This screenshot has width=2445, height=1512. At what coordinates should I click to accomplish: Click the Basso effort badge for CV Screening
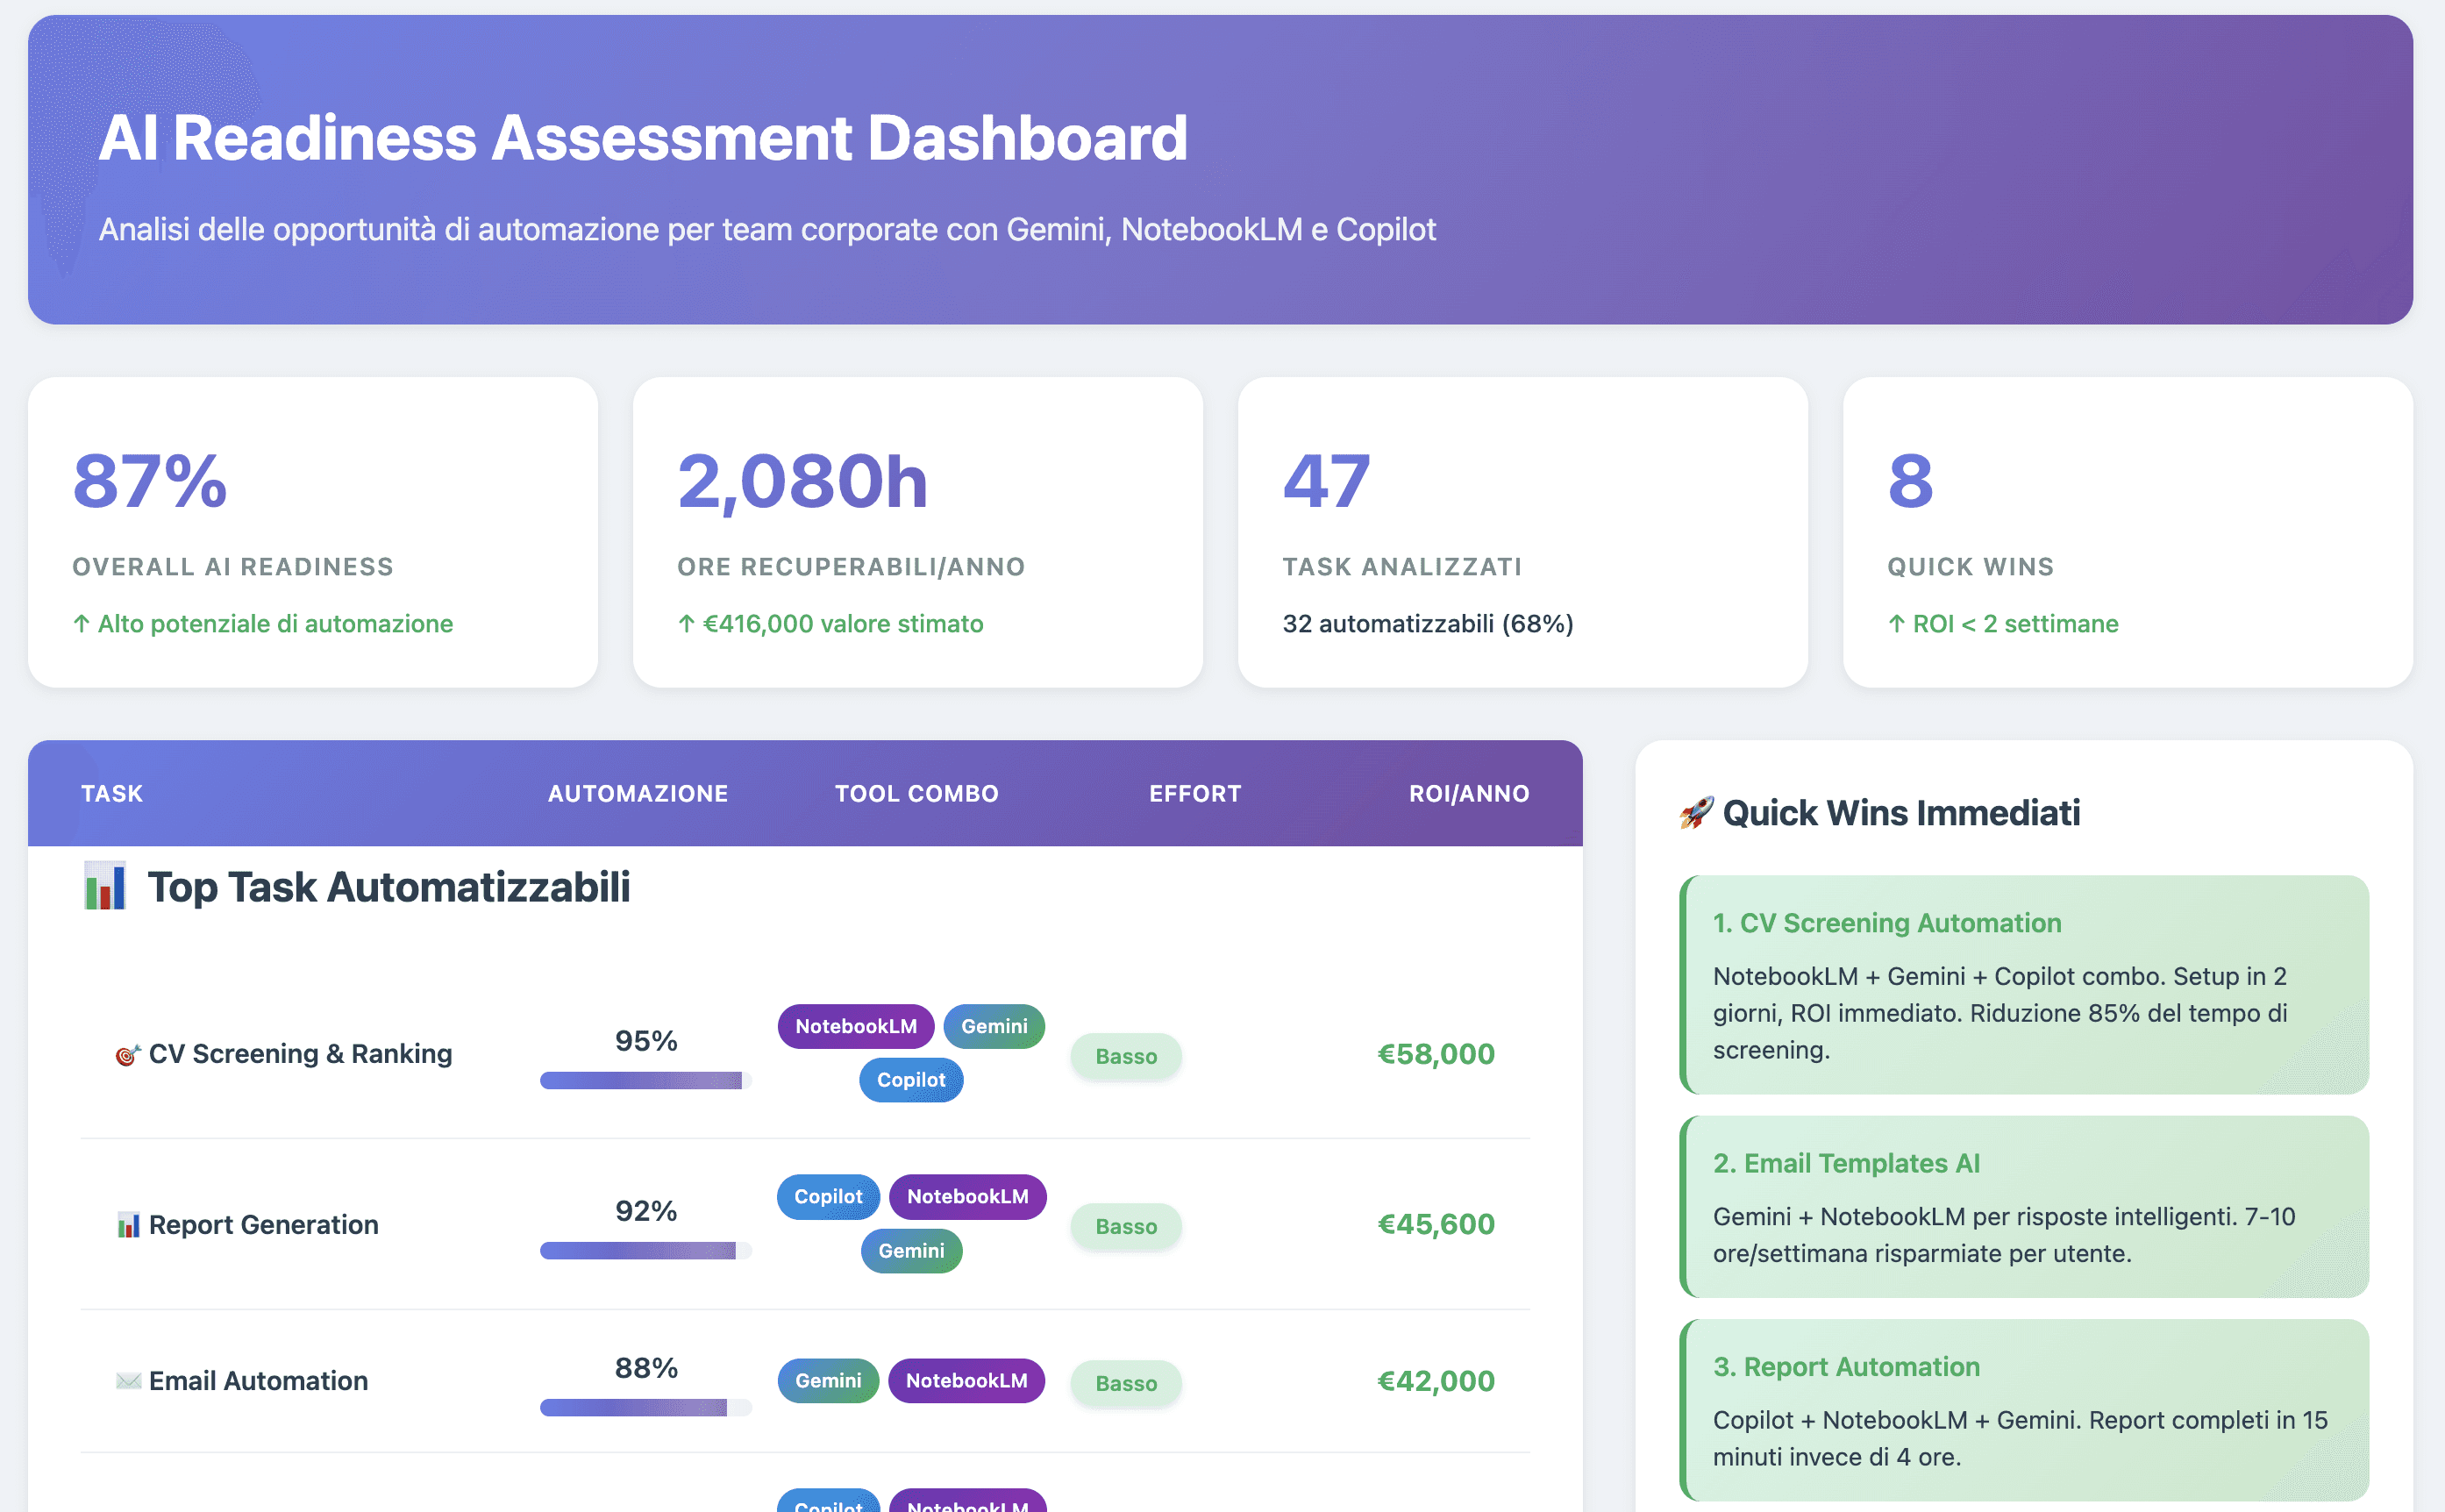(1126, 1057)
